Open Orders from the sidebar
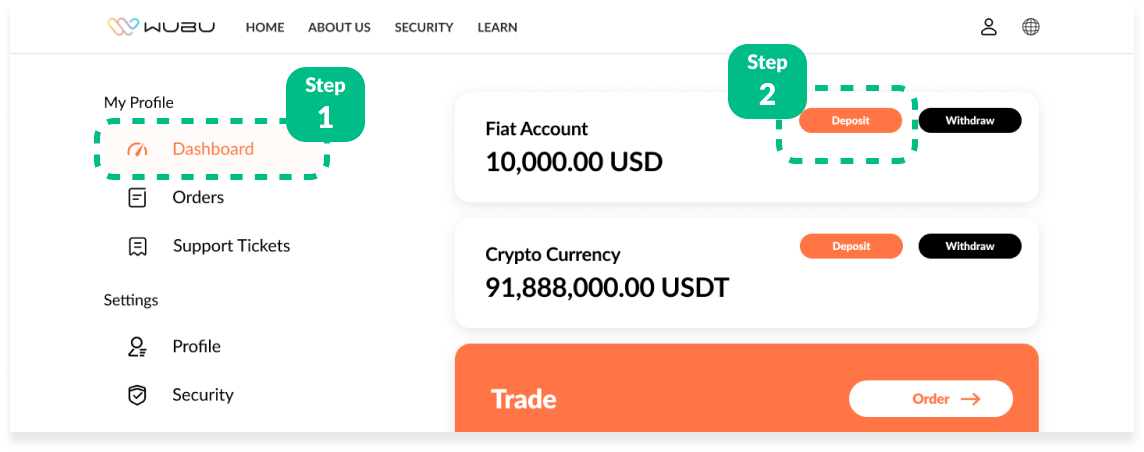The image size is (1144, 452). click(x=198, y=198)
